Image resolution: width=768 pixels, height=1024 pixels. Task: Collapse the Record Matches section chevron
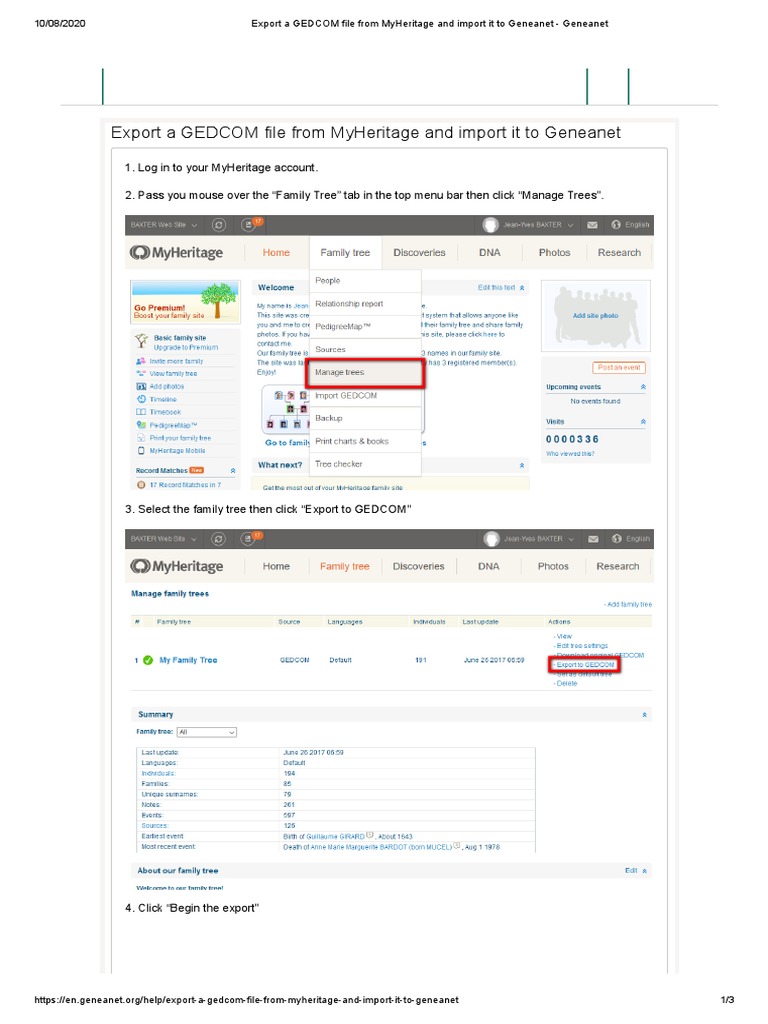233,471
